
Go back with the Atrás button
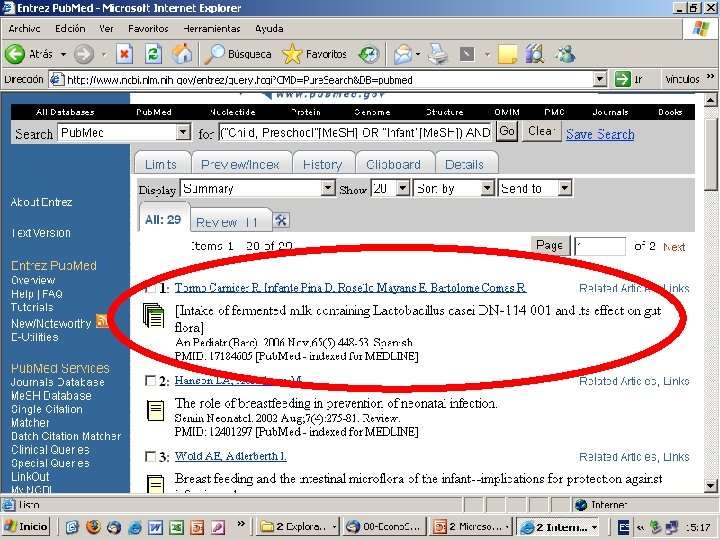tap(28, 54)
